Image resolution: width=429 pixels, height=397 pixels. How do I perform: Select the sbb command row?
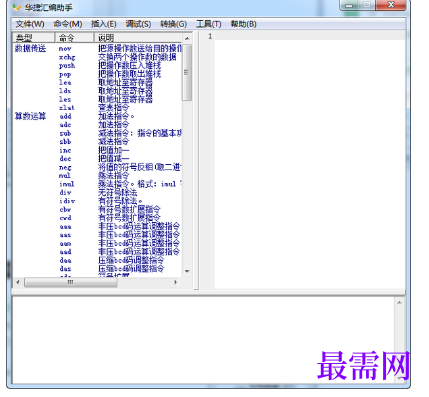[97, 142]
